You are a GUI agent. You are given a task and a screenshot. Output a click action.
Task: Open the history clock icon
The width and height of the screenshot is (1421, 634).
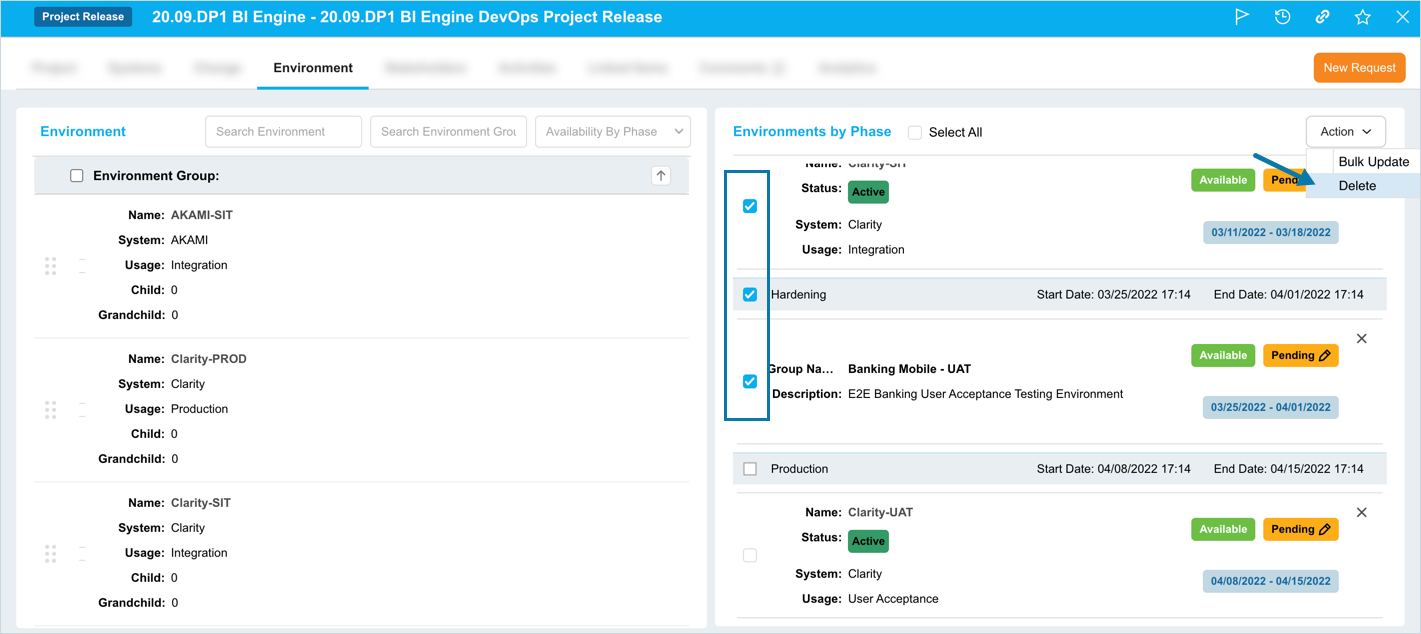pos(1282,17)
